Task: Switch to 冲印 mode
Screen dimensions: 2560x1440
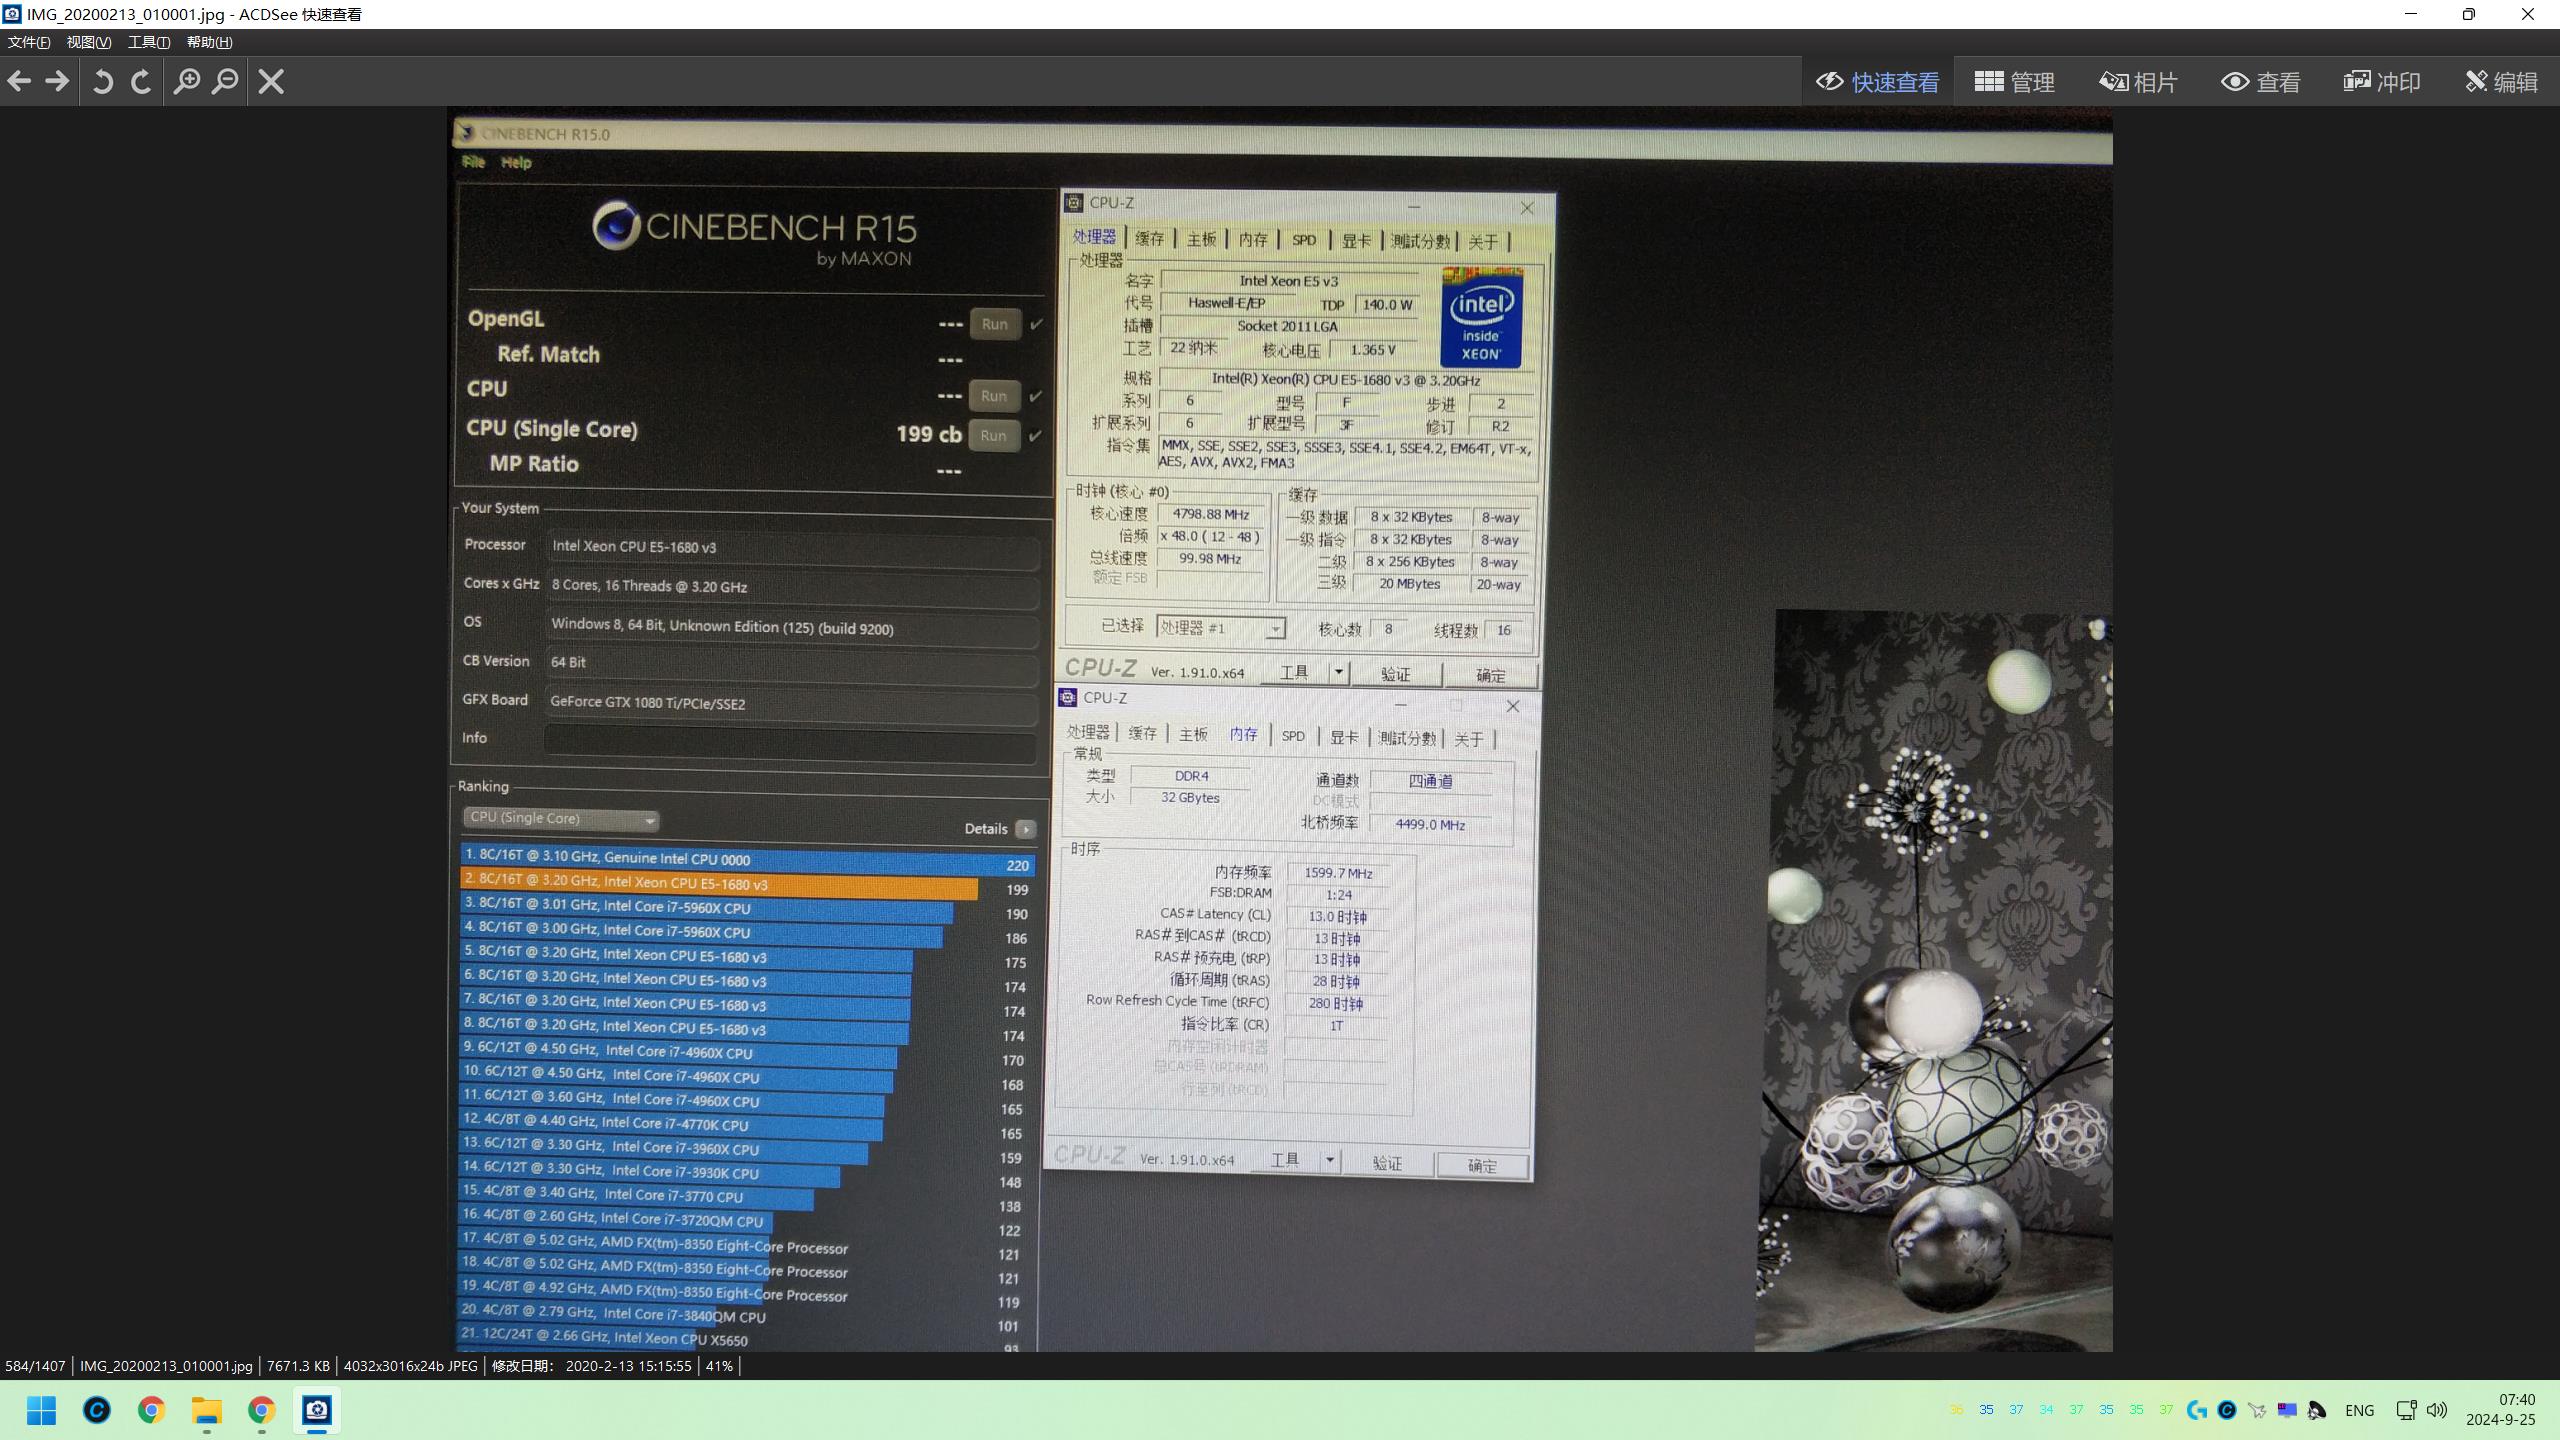Action: pos(2382,82)
